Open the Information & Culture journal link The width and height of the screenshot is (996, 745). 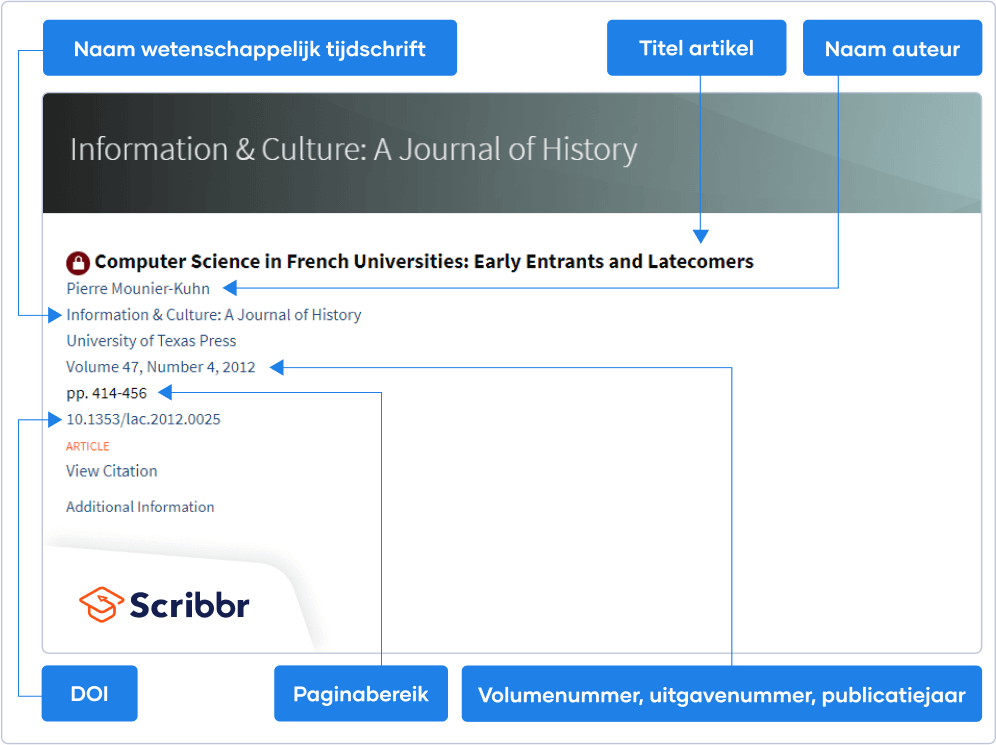click(213, 315)
